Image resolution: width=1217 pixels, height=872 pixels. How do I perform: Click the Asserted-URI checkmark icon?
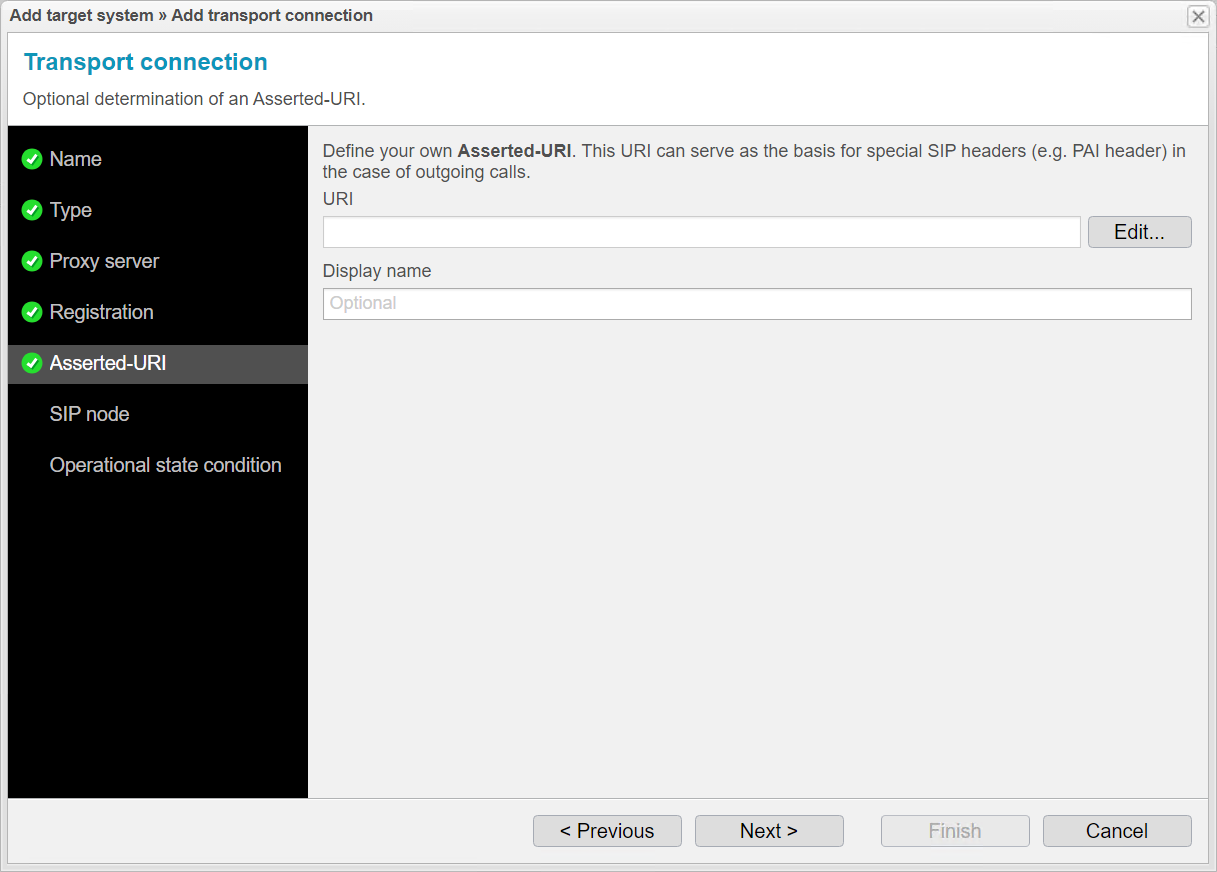[x=31, y=364]
